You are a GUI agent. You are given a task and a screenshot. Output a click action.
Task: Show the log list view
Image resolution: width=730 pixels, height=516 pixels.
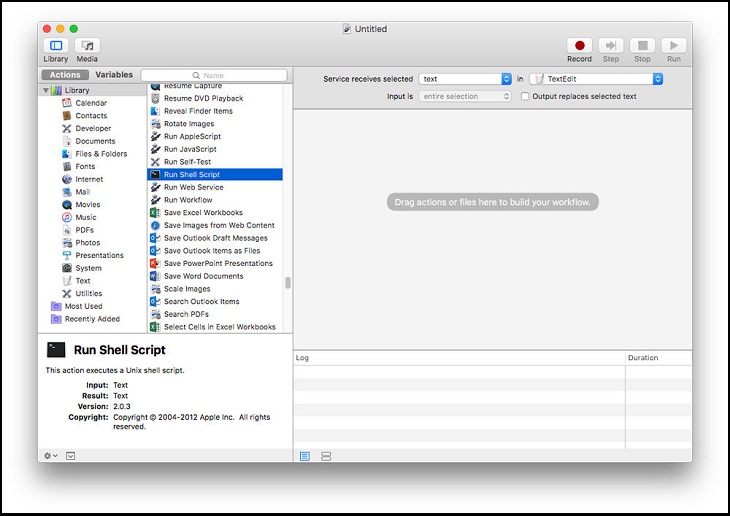305,456
